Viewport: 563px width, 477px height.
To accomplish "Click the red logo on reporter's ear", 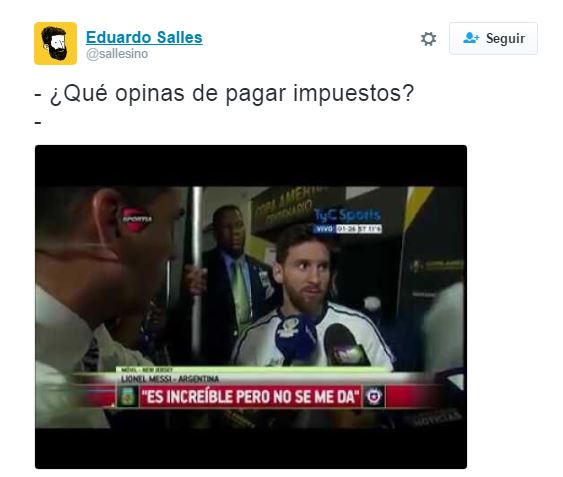I will [136, 219].
